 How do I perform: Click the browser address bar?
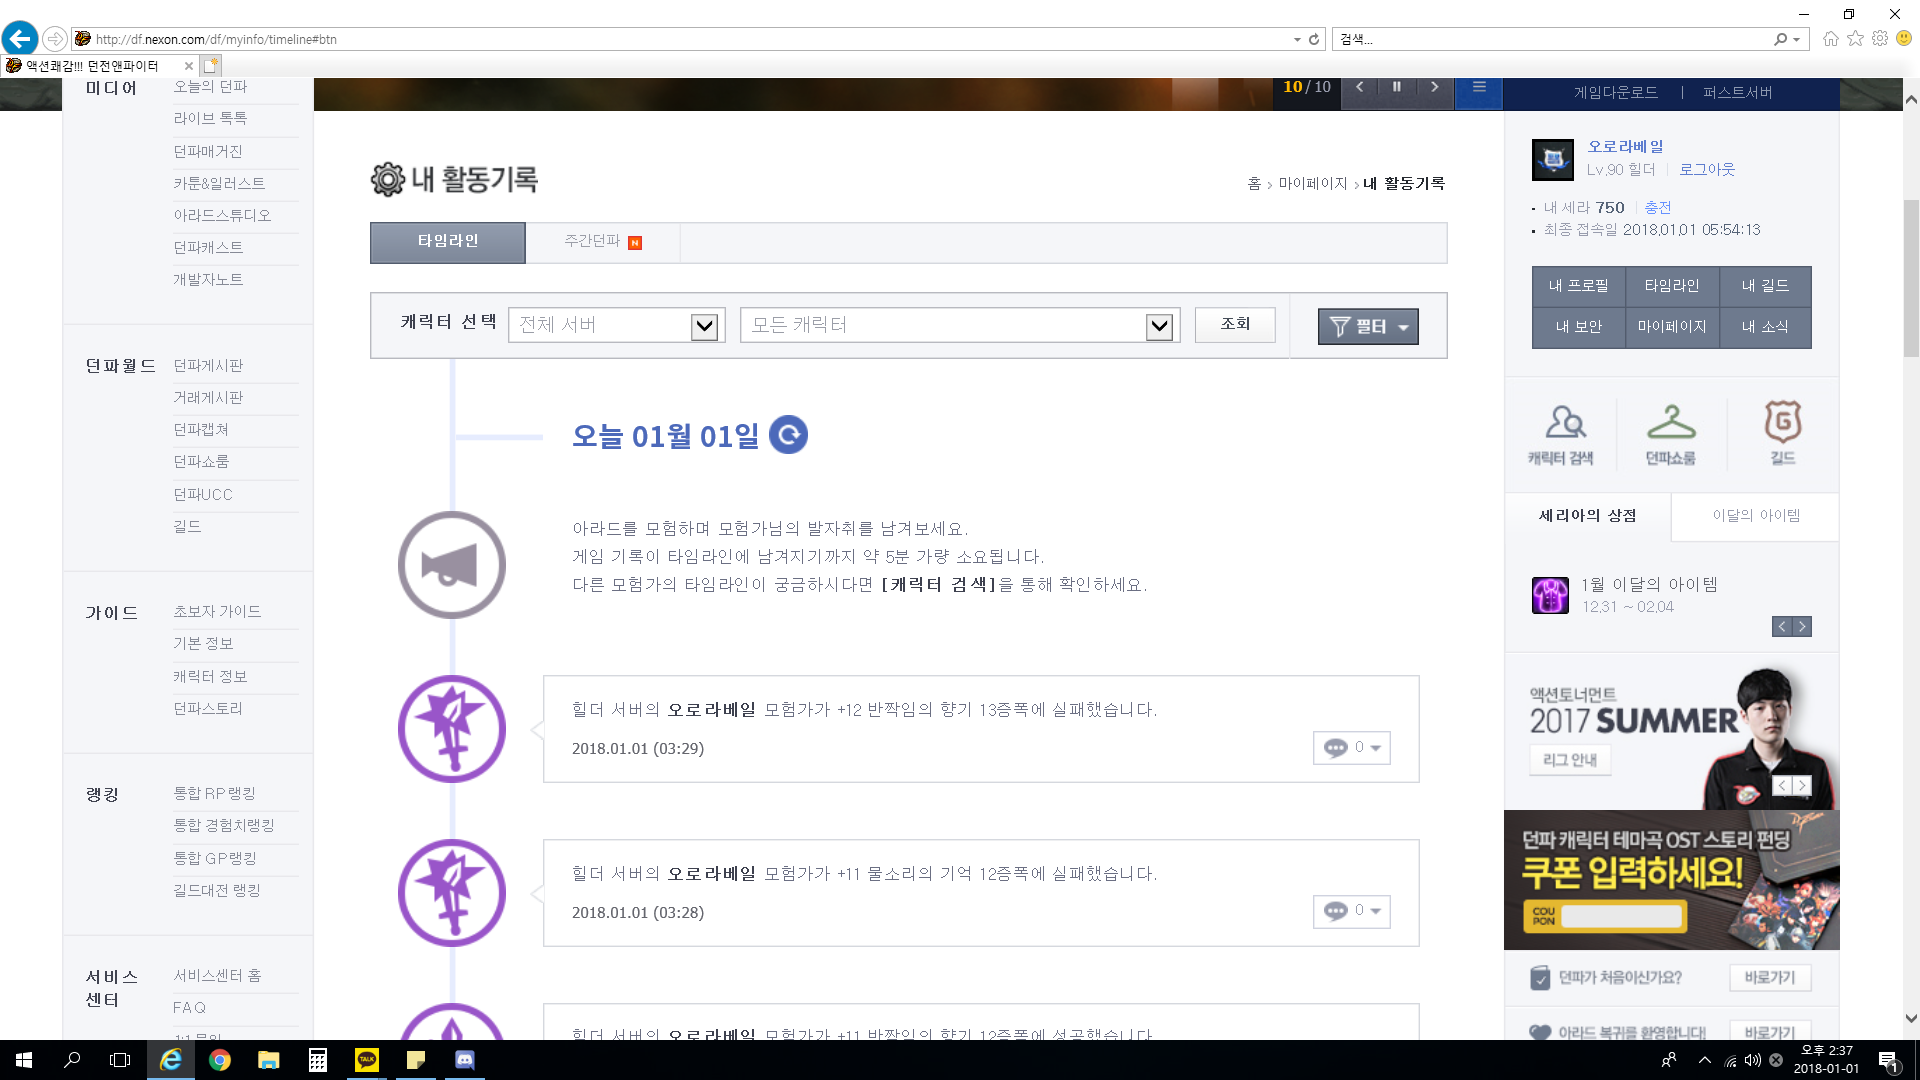point(690,40)
